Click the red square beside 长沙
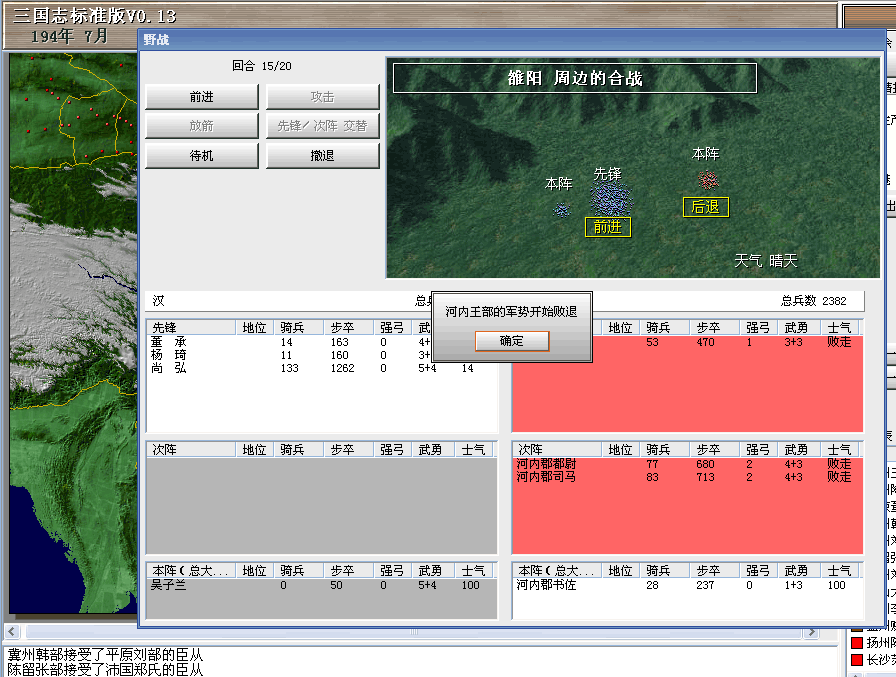Screen dimensions: 896x677 [856, 660]
